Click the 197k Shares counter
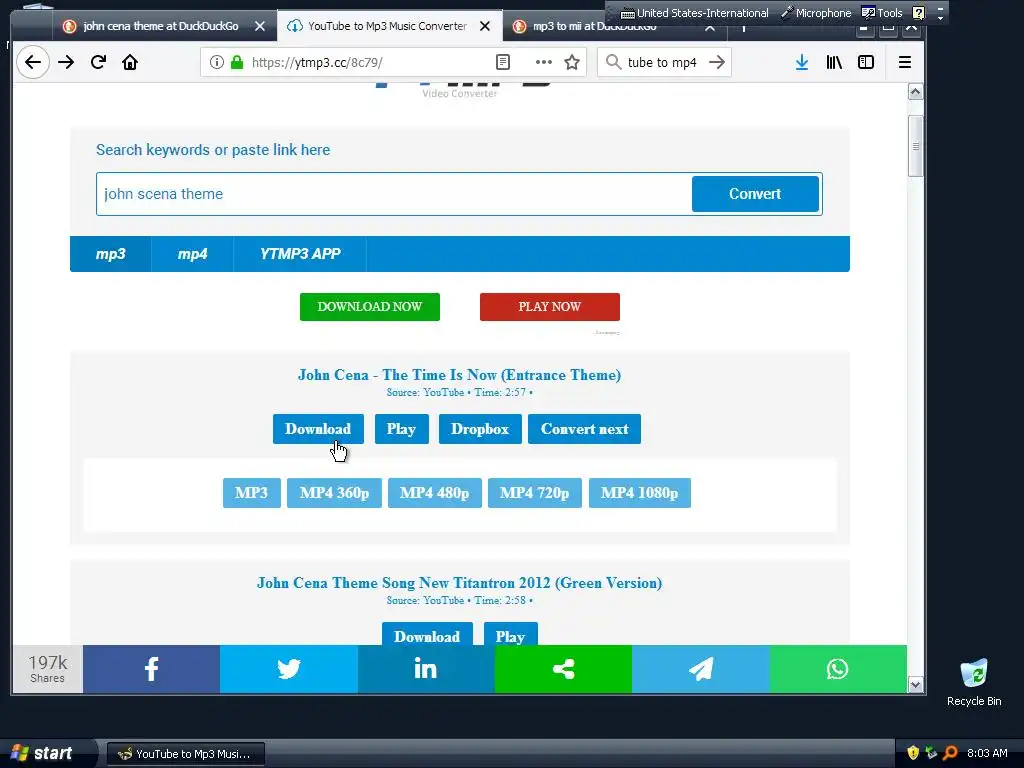Image resolution: width=1024 pixels, height=768 pixels. 48,669
